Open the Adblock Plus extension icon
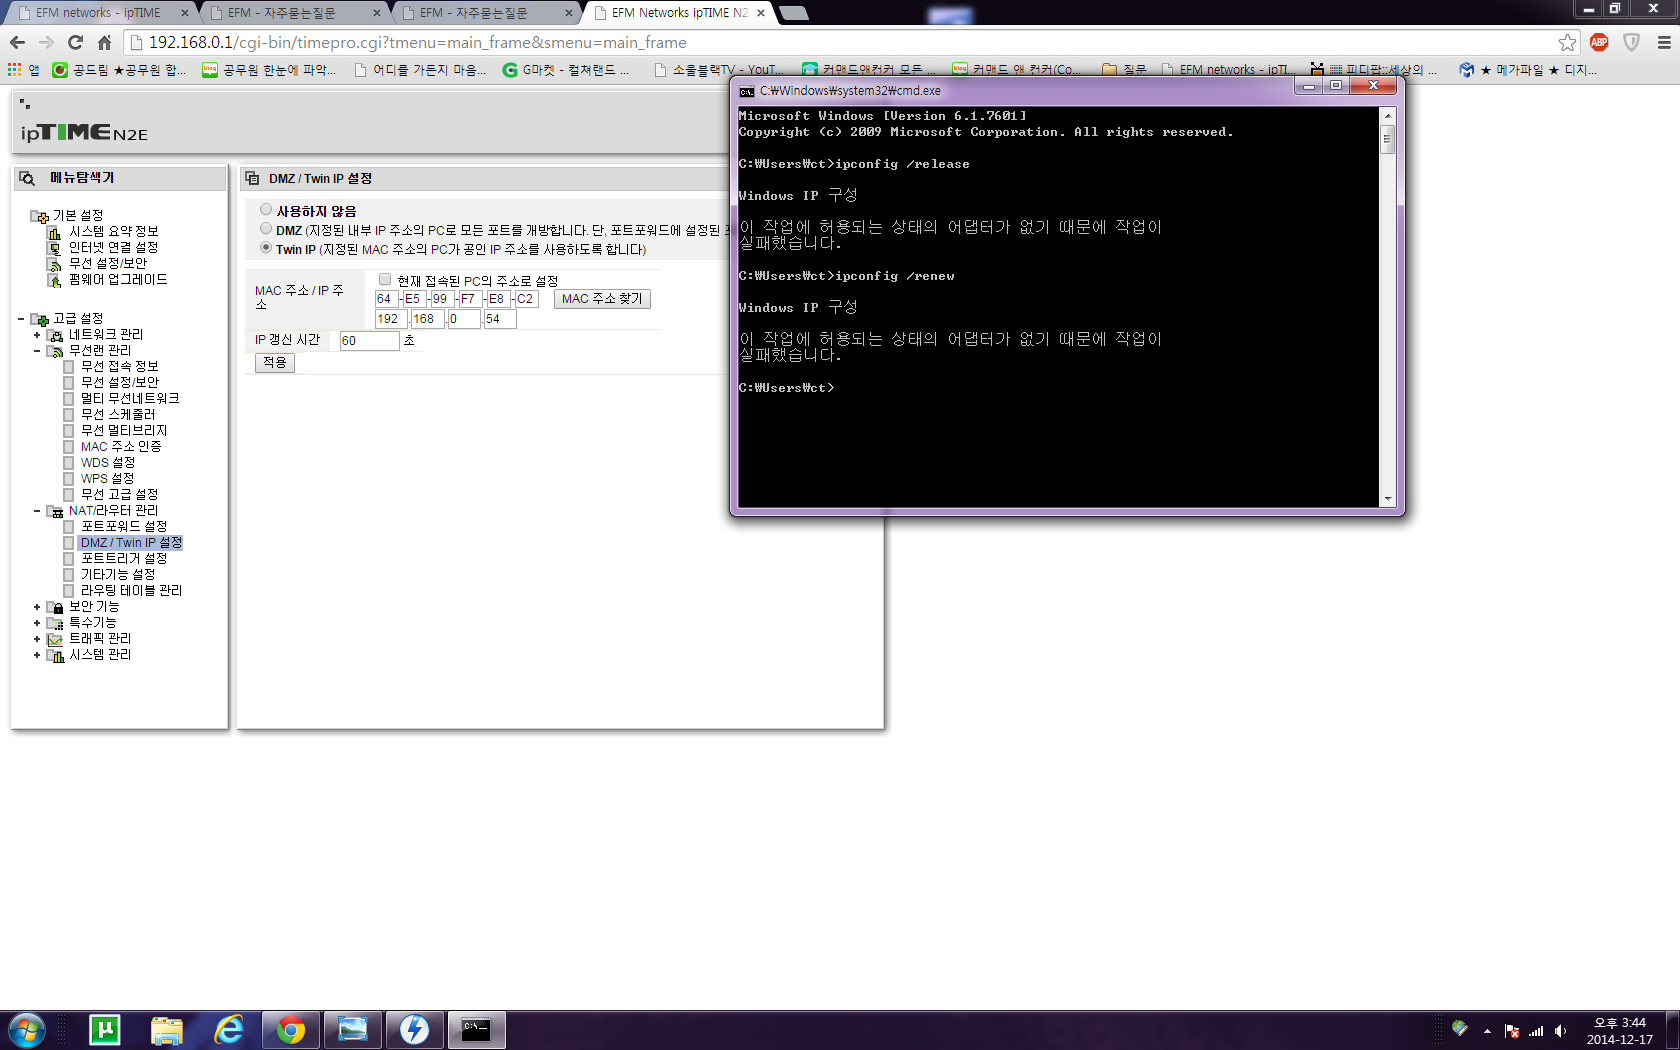The width and height of the screenshot is (1680, 1050). pyautogui.click(x=1599, y=42)
